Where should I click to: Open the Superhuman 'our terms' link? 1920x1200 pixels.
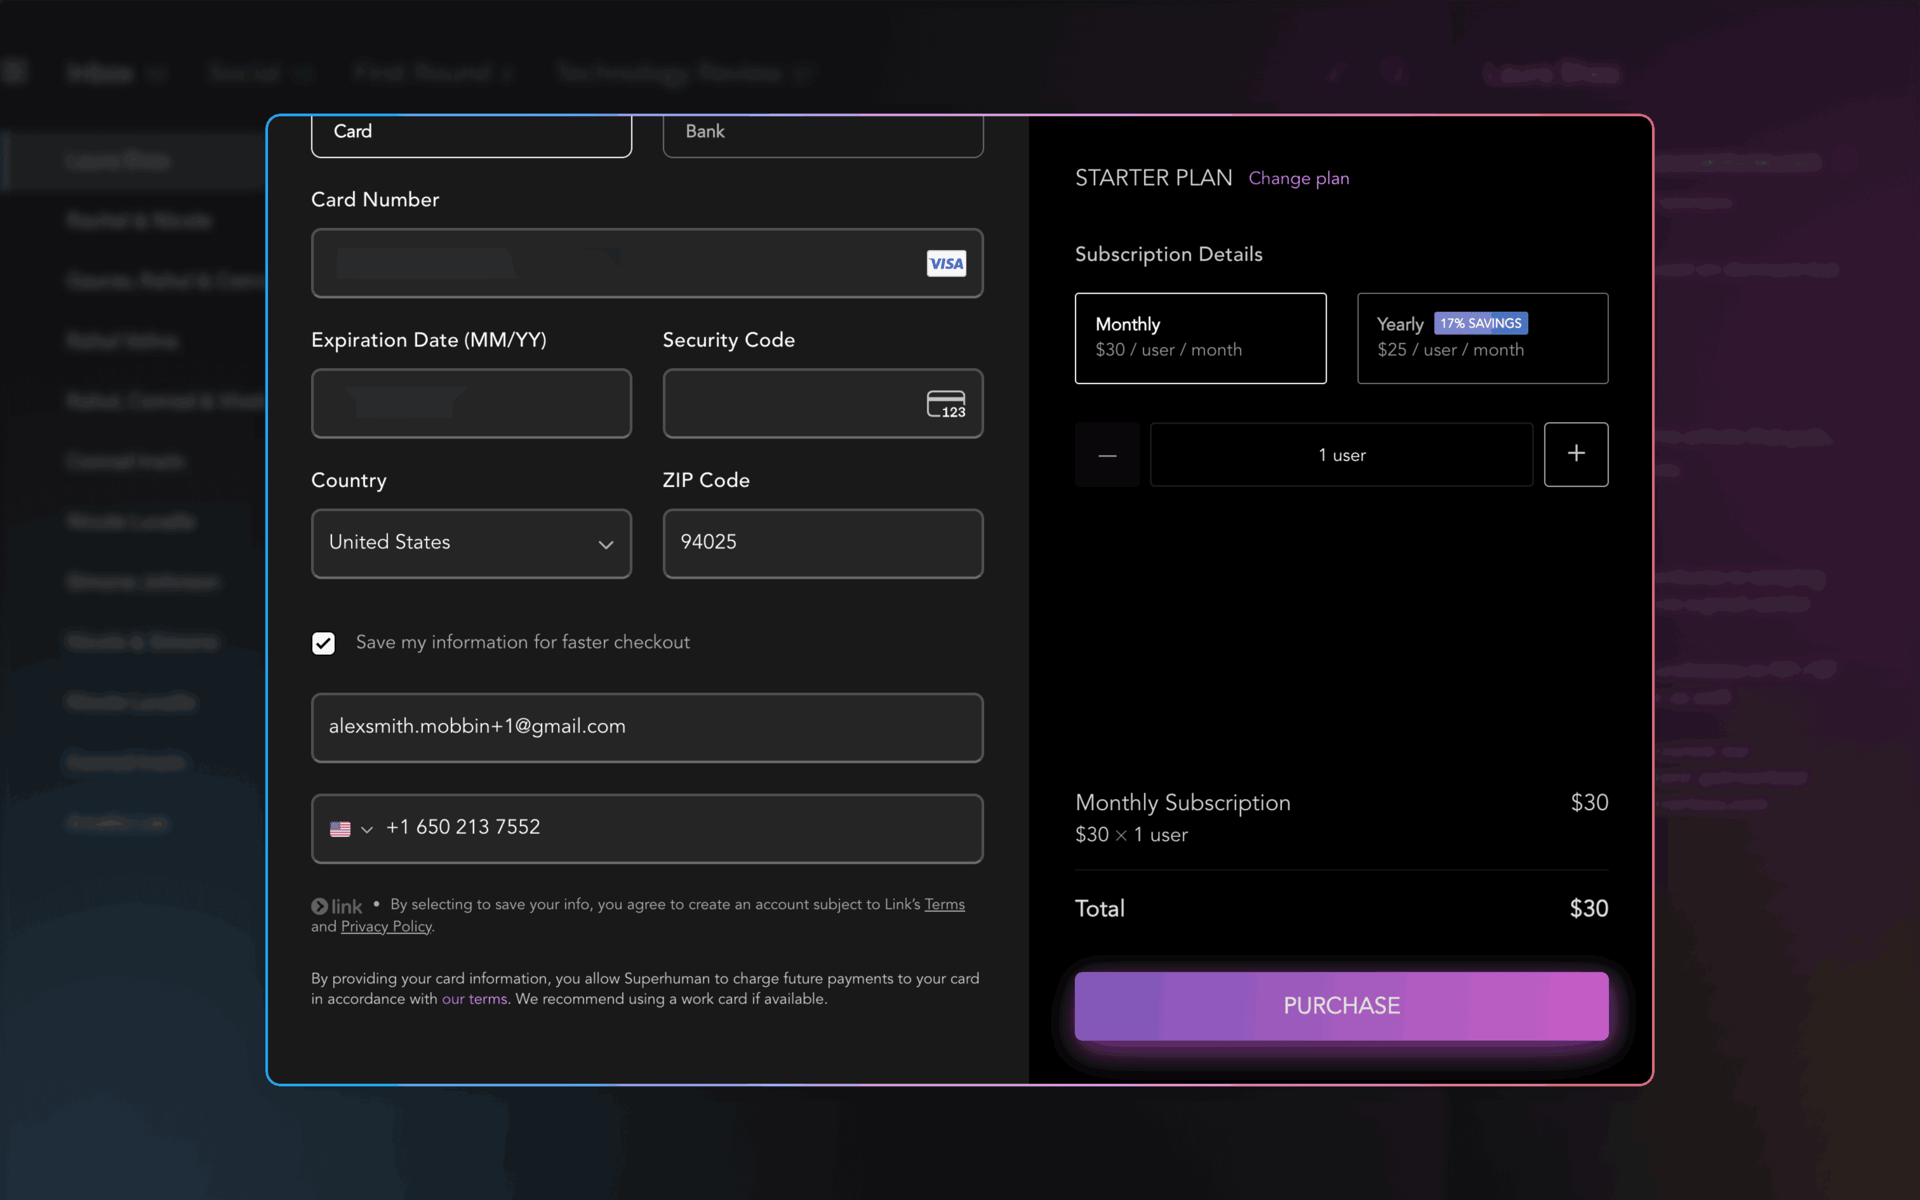click(x=474, y=999)
